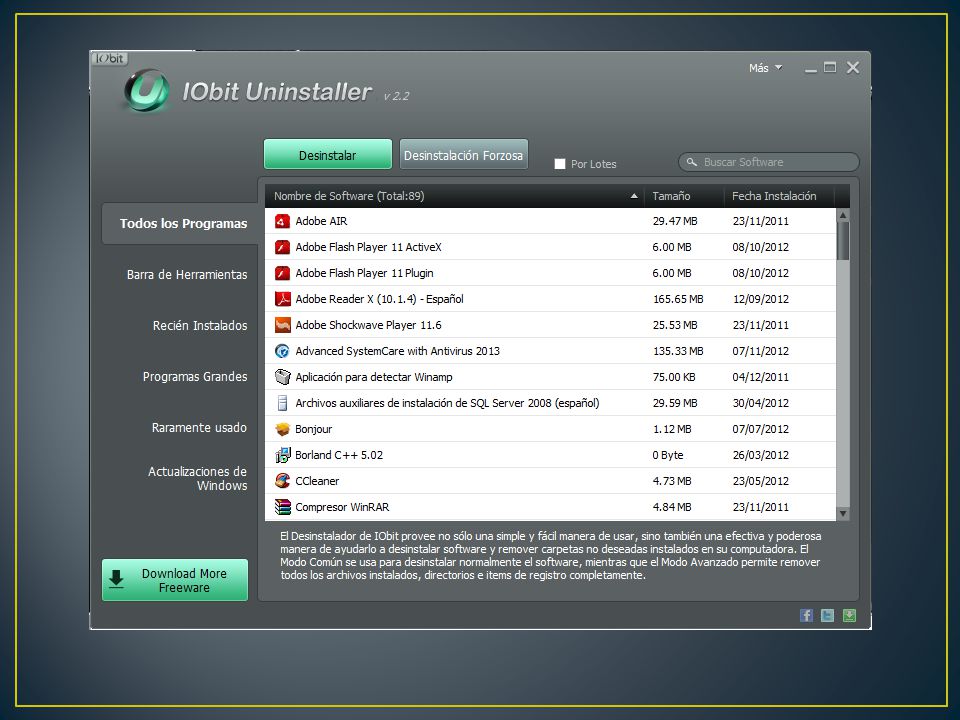Click the 12/09/2012 install date

760,299
